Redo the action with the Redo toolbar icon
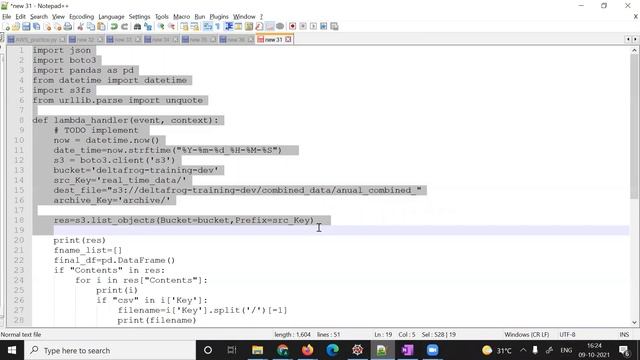The image size is (640, 360). tap(124, 27)
